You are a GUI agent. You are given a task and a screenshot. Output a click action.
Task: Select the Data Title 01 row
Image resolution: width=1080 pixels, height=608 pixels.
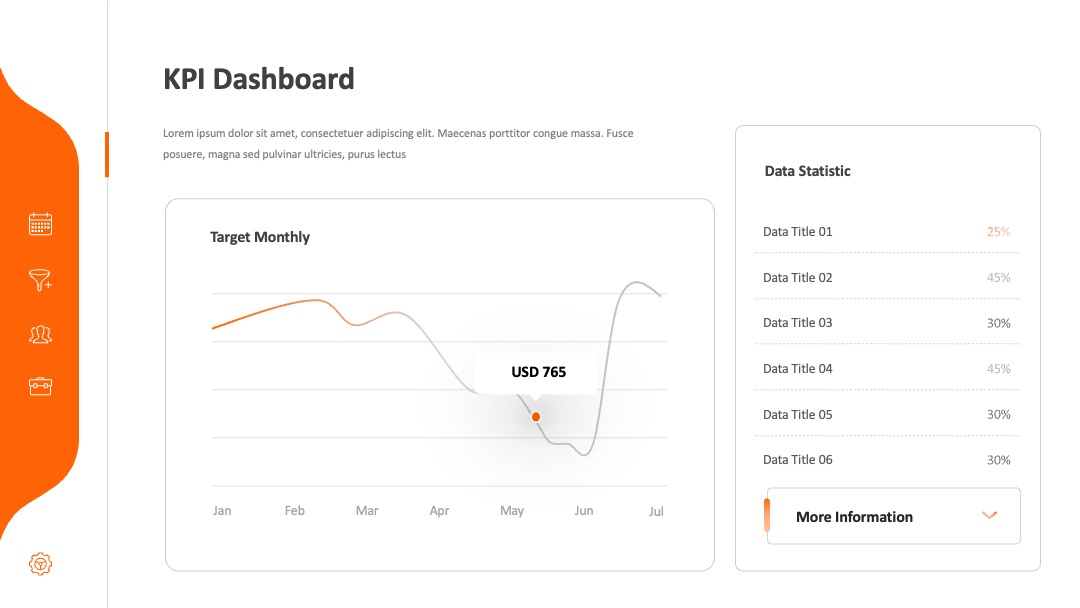(x=887, y=231)
